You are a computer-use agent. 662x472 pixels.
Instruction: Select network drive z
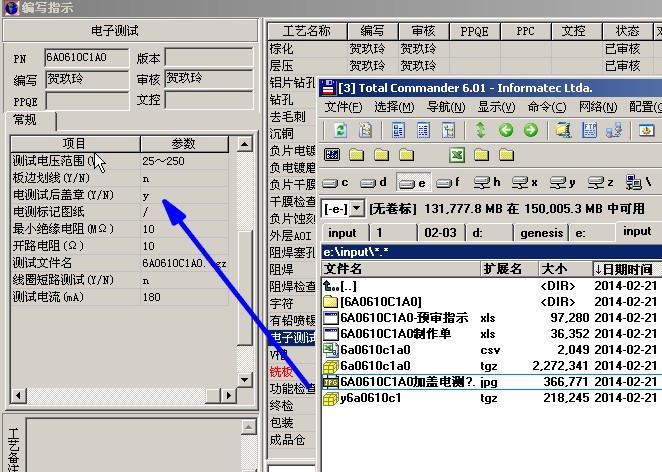point(601,183)
